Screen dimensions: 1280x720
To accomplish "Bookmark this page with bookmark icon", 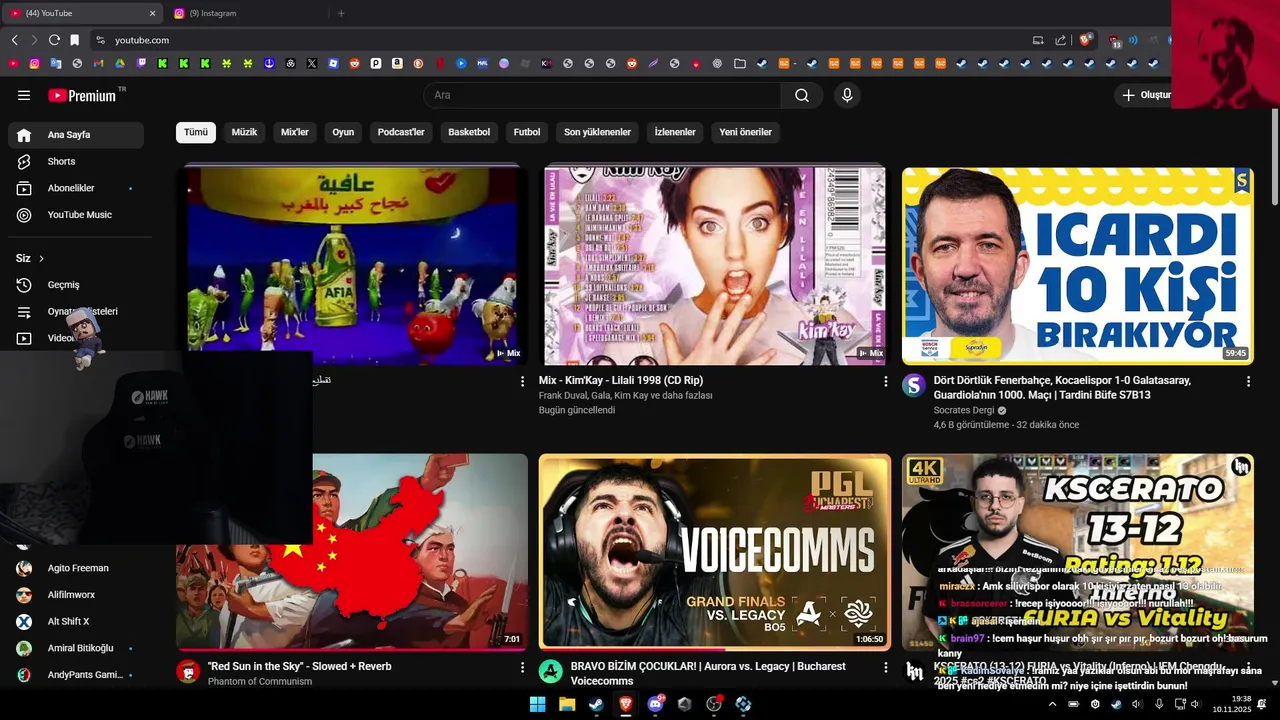I will [74, 40].
